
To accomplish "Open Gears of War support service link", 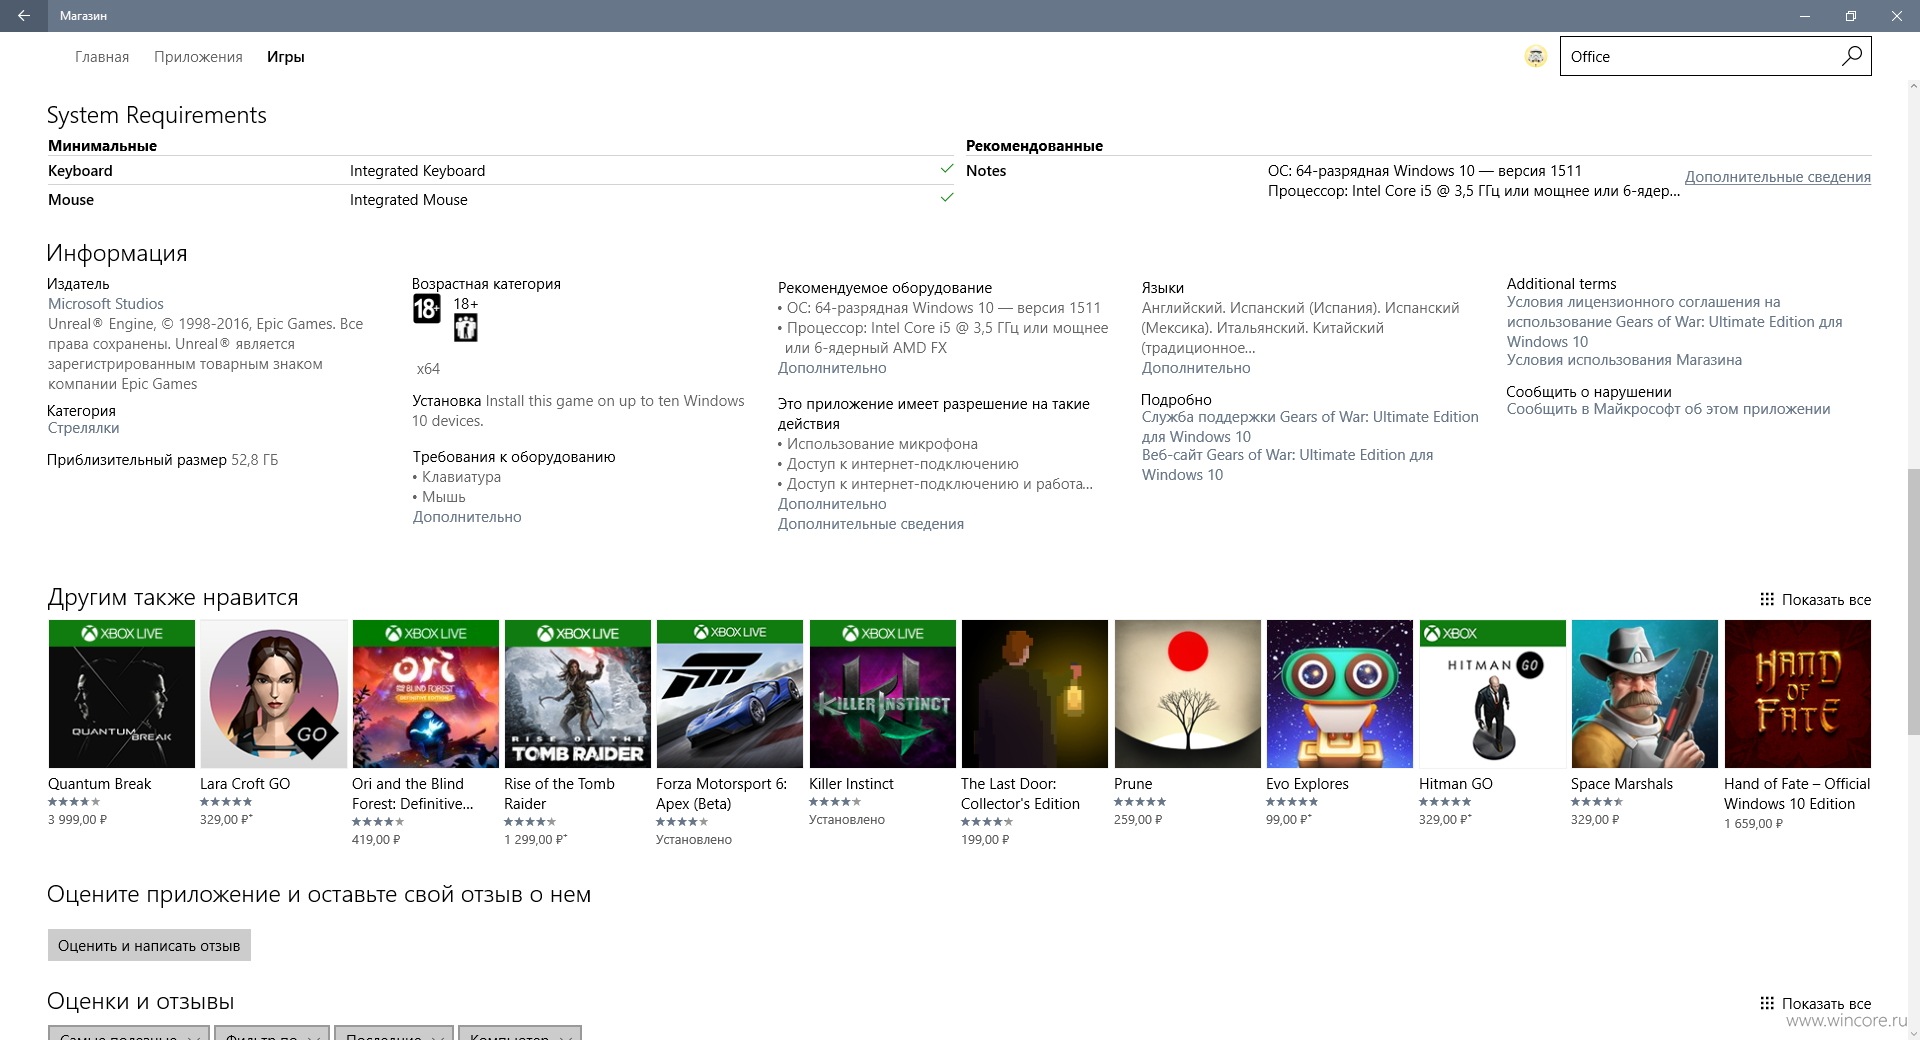I will [1309, 427].
